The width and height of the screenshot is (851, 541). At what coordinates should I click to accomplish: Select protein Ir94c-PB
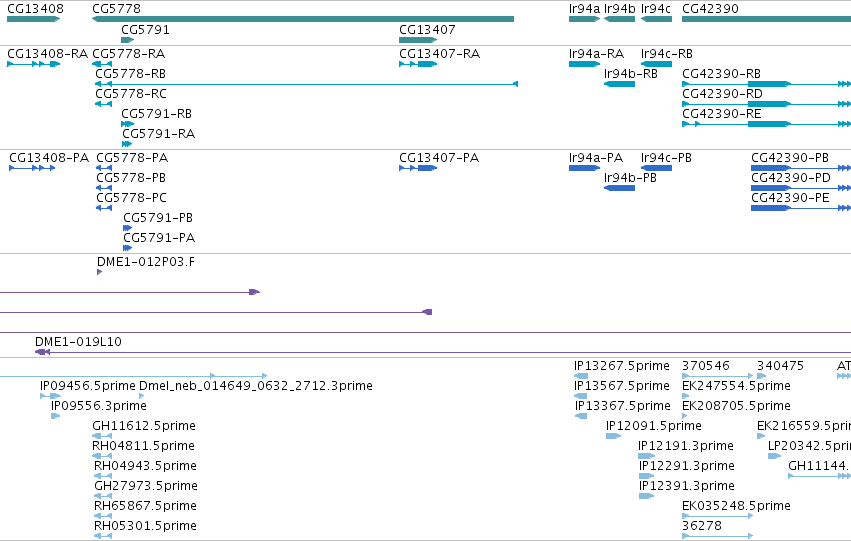tap(666, 158)
